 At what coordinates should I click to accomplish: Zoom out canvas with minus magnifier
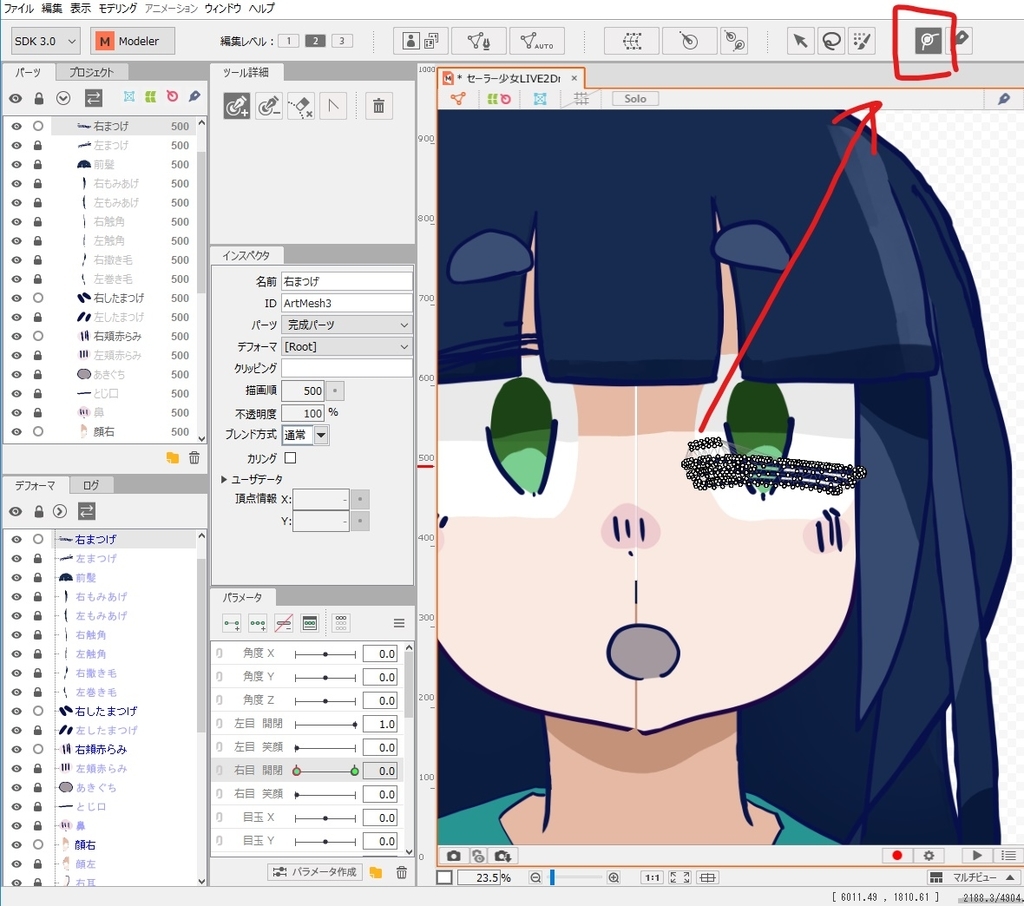[536, 877]
